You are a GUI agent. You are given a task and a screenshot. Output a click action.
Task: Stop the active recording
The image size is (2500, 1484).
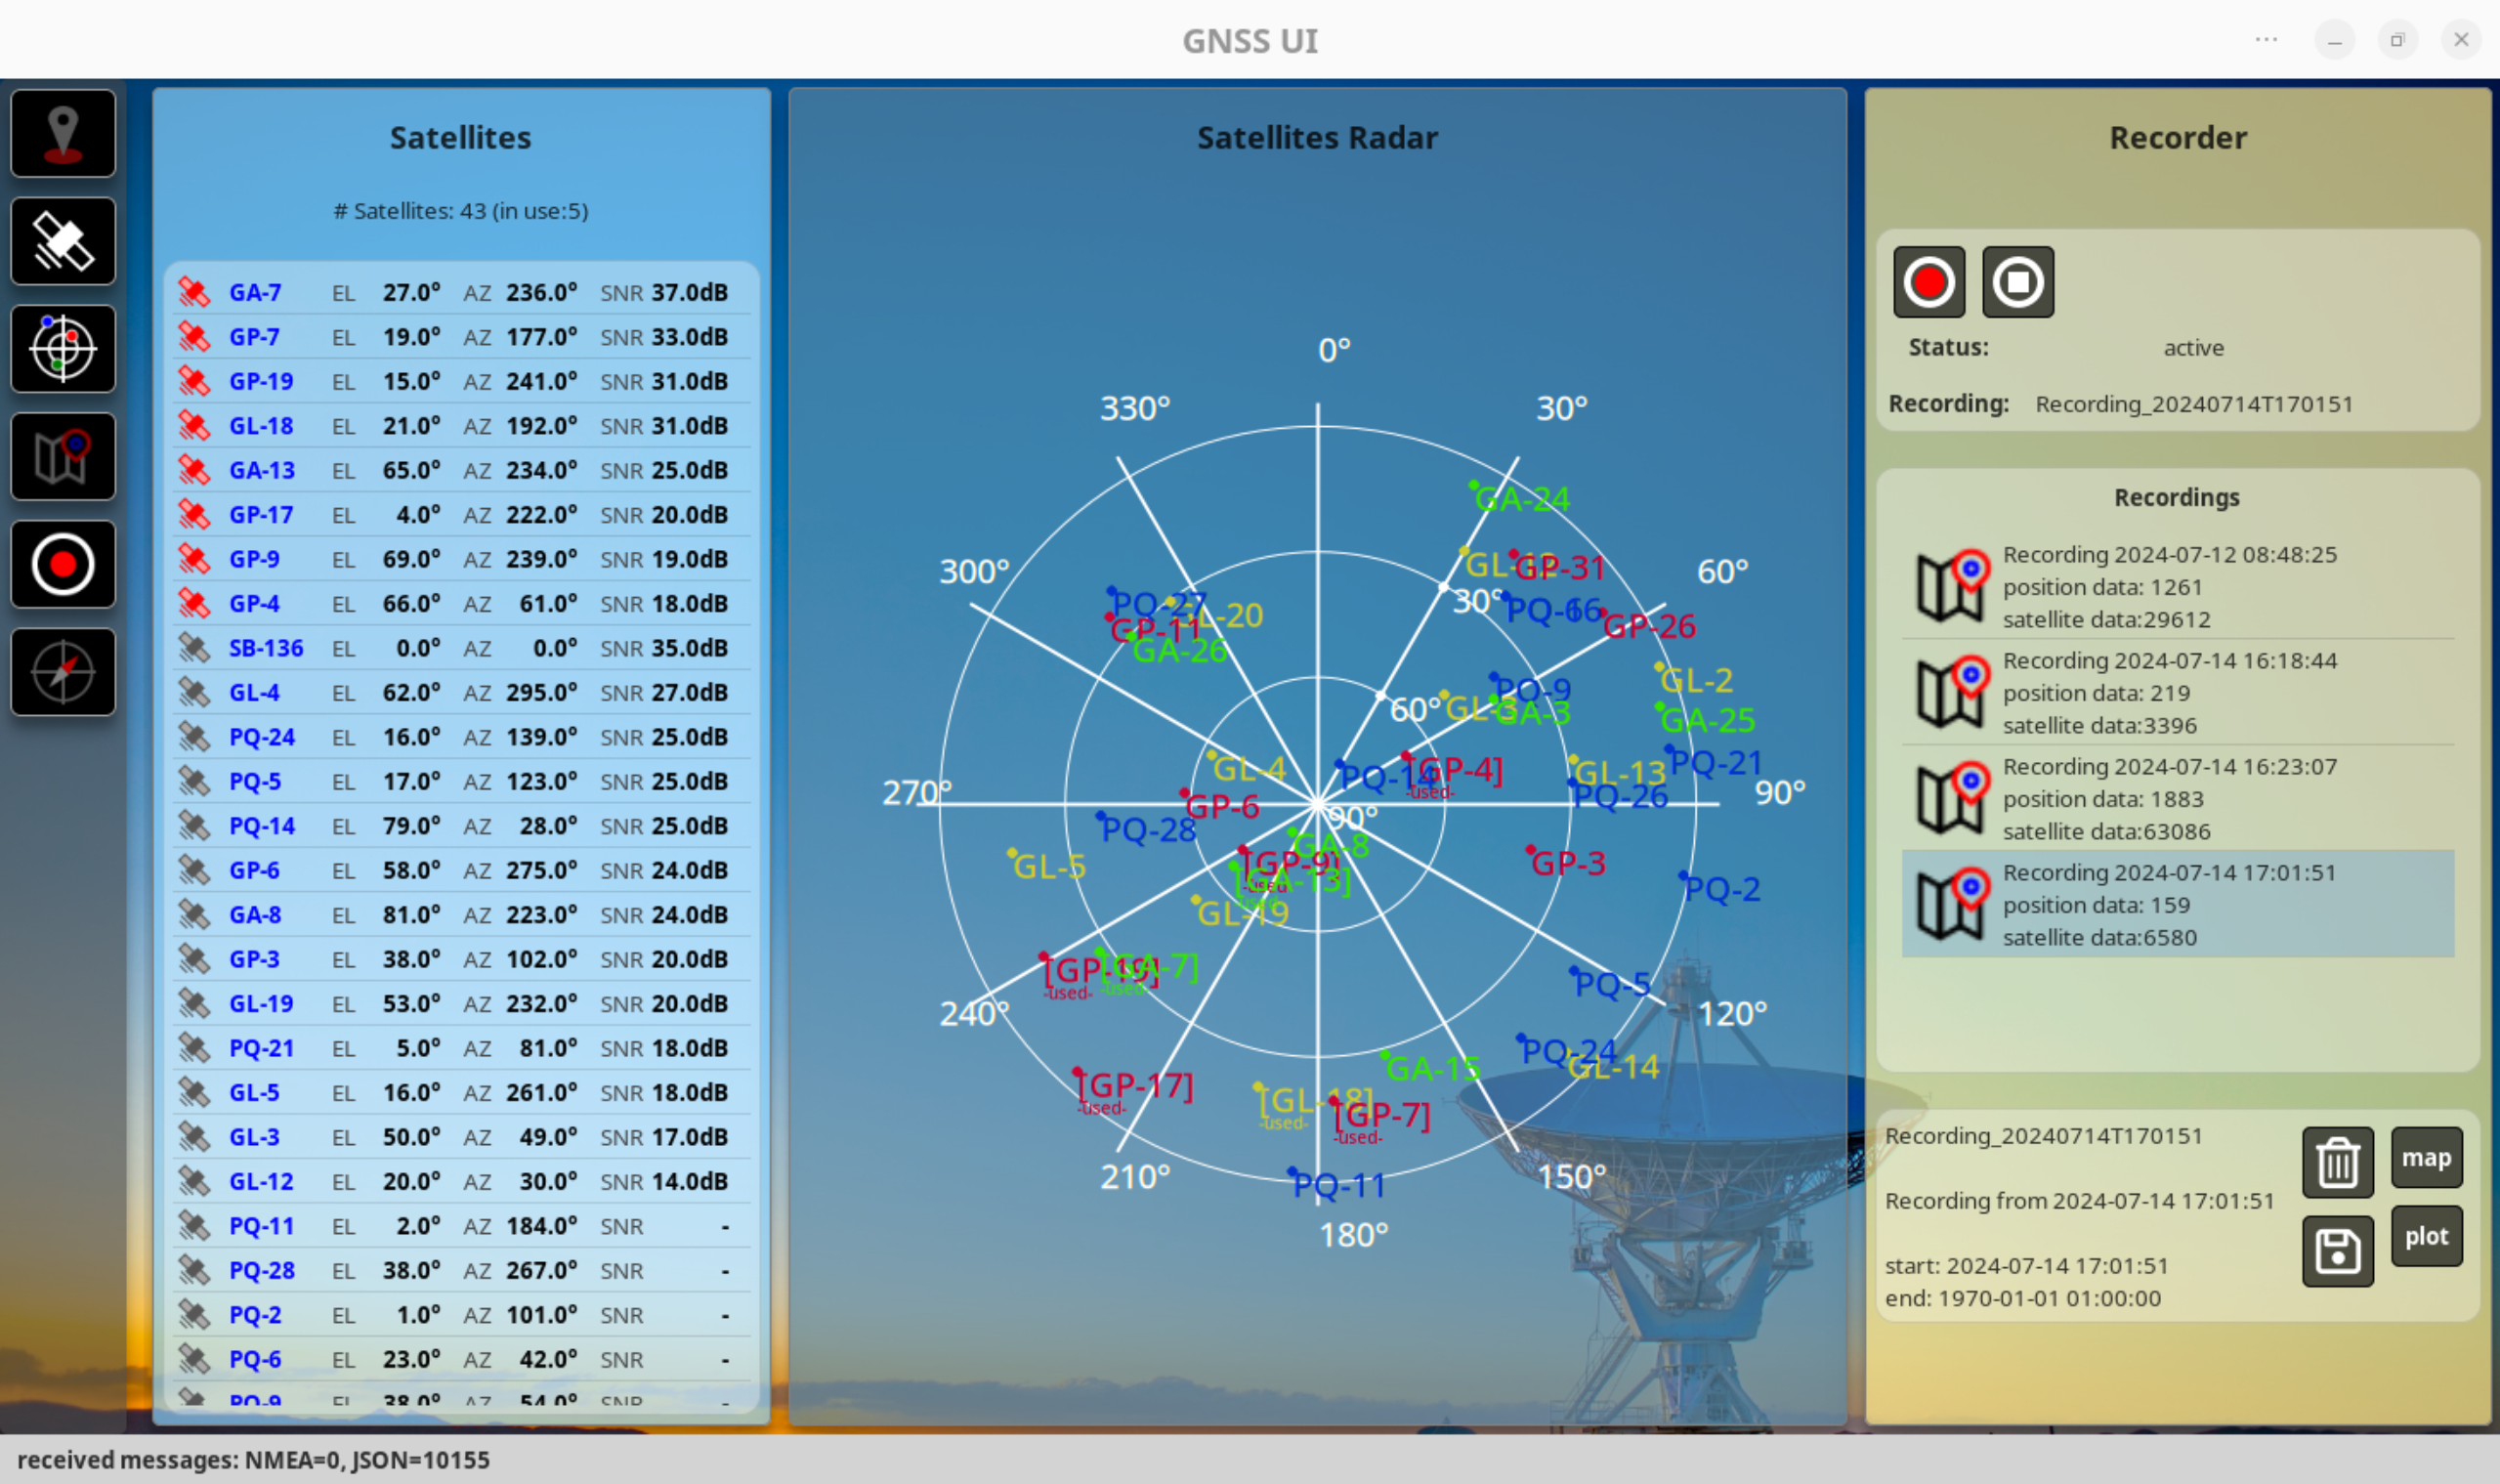[x=2017, y=282]
